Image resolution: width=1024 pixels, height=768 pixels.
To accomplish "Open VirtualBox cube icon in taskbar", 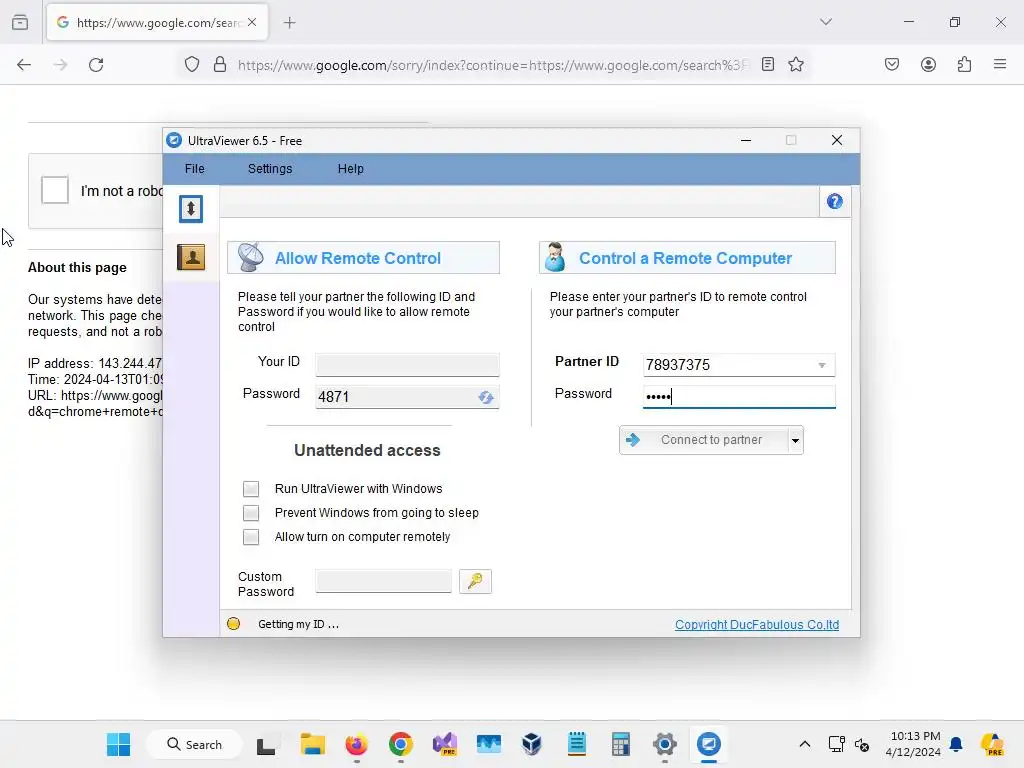I will pyautogui.click(x=532, y=744).
